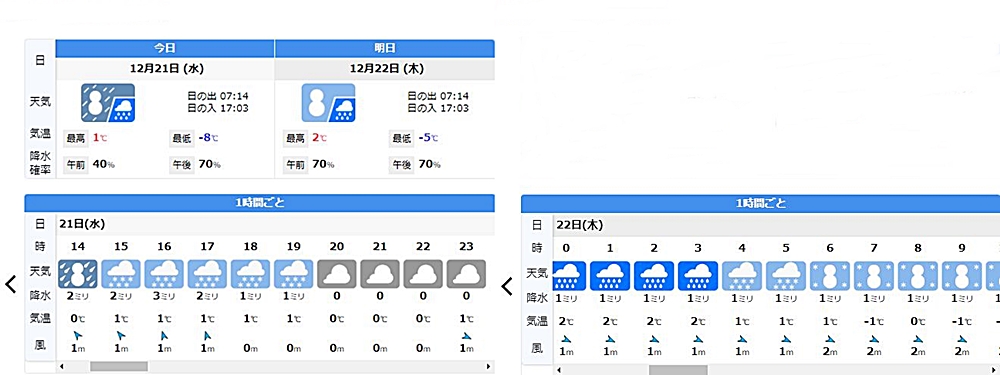Click the 1時間ごと header above 21日

[260, 203]
